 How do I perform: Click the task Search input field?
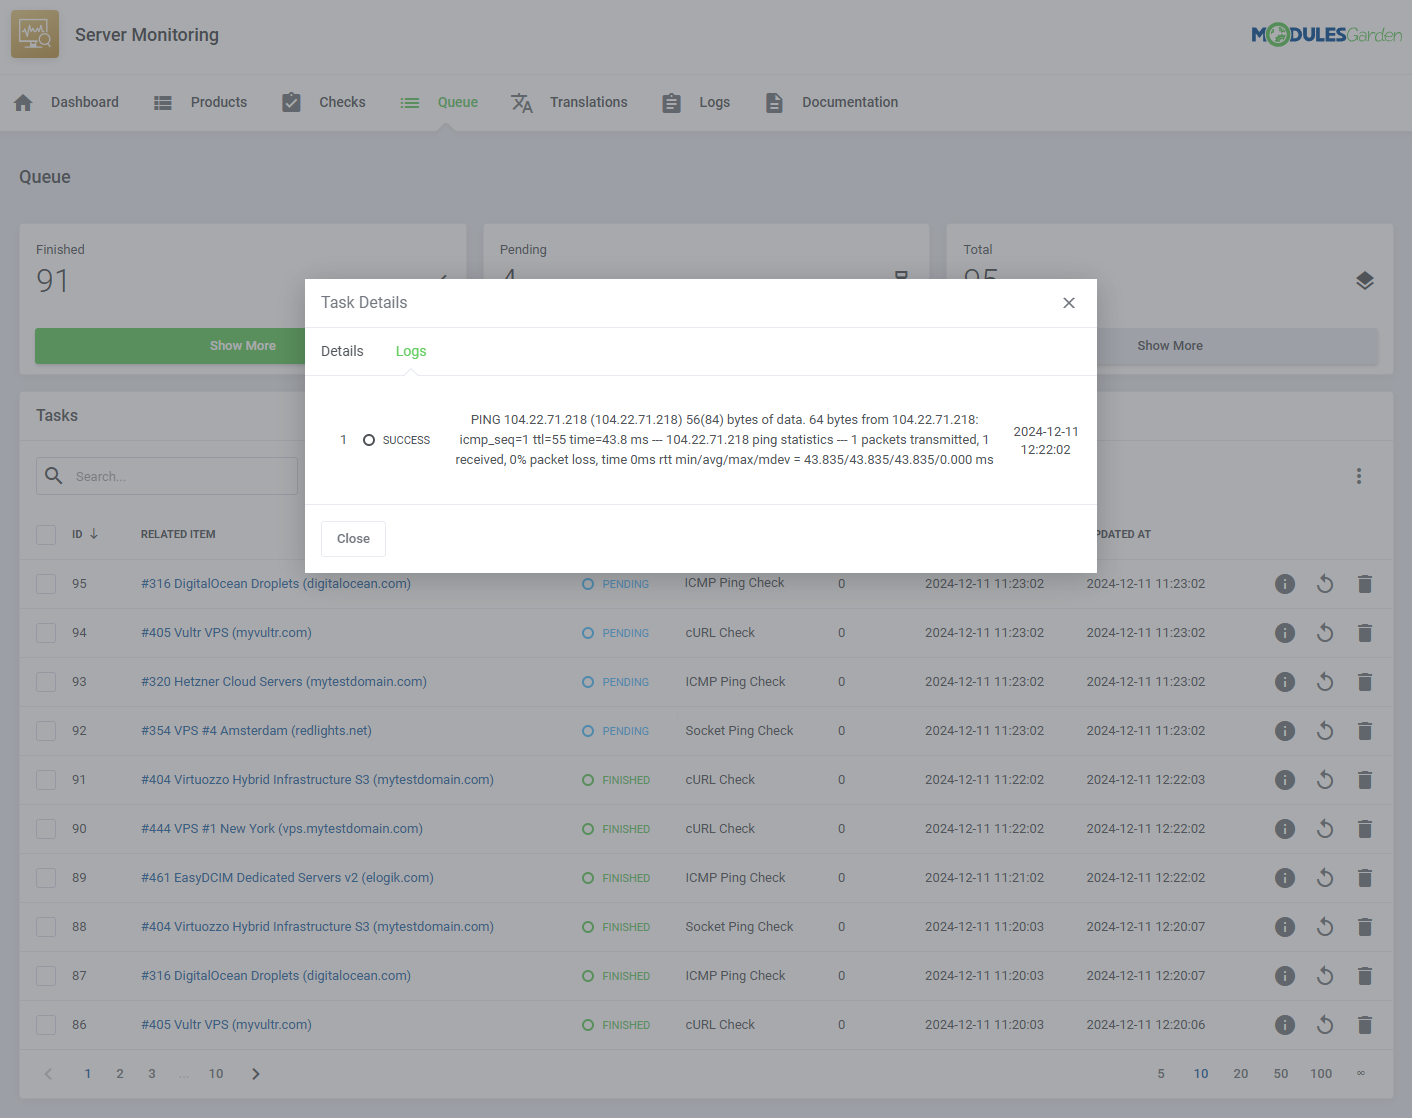coord(166,476)
